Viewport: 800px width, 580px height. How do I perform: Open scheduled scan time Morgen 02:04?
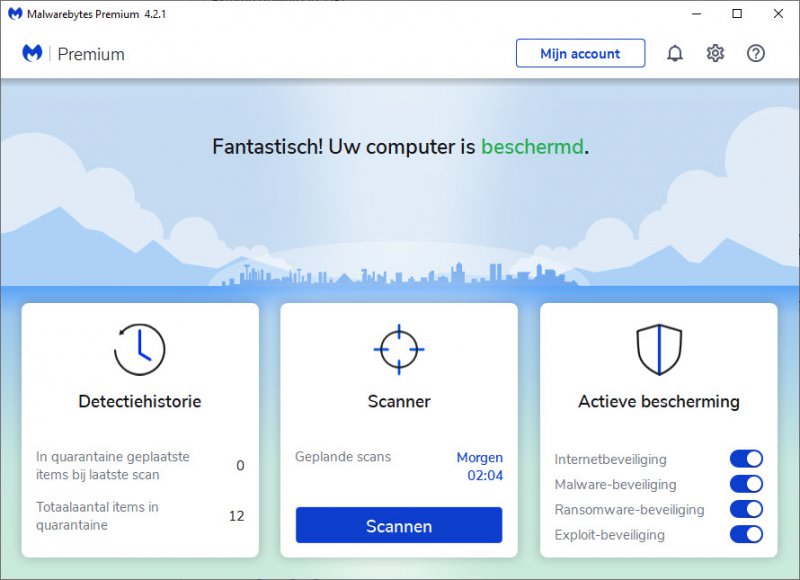tap(480, 466)
